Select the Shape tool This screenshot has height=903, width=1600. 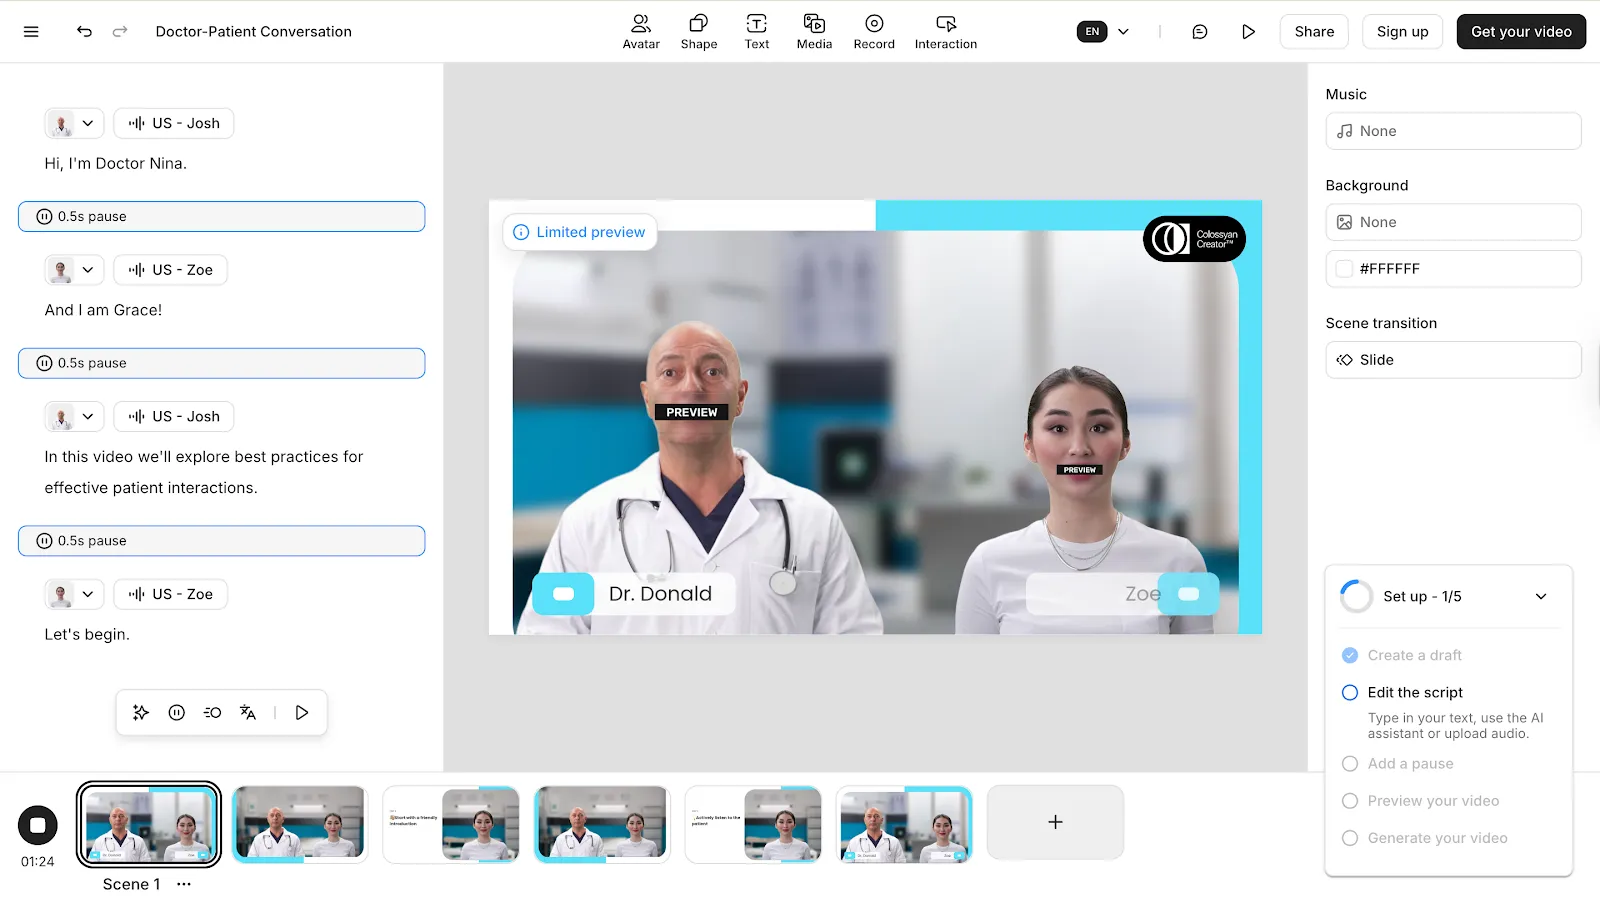click(699, 32)
